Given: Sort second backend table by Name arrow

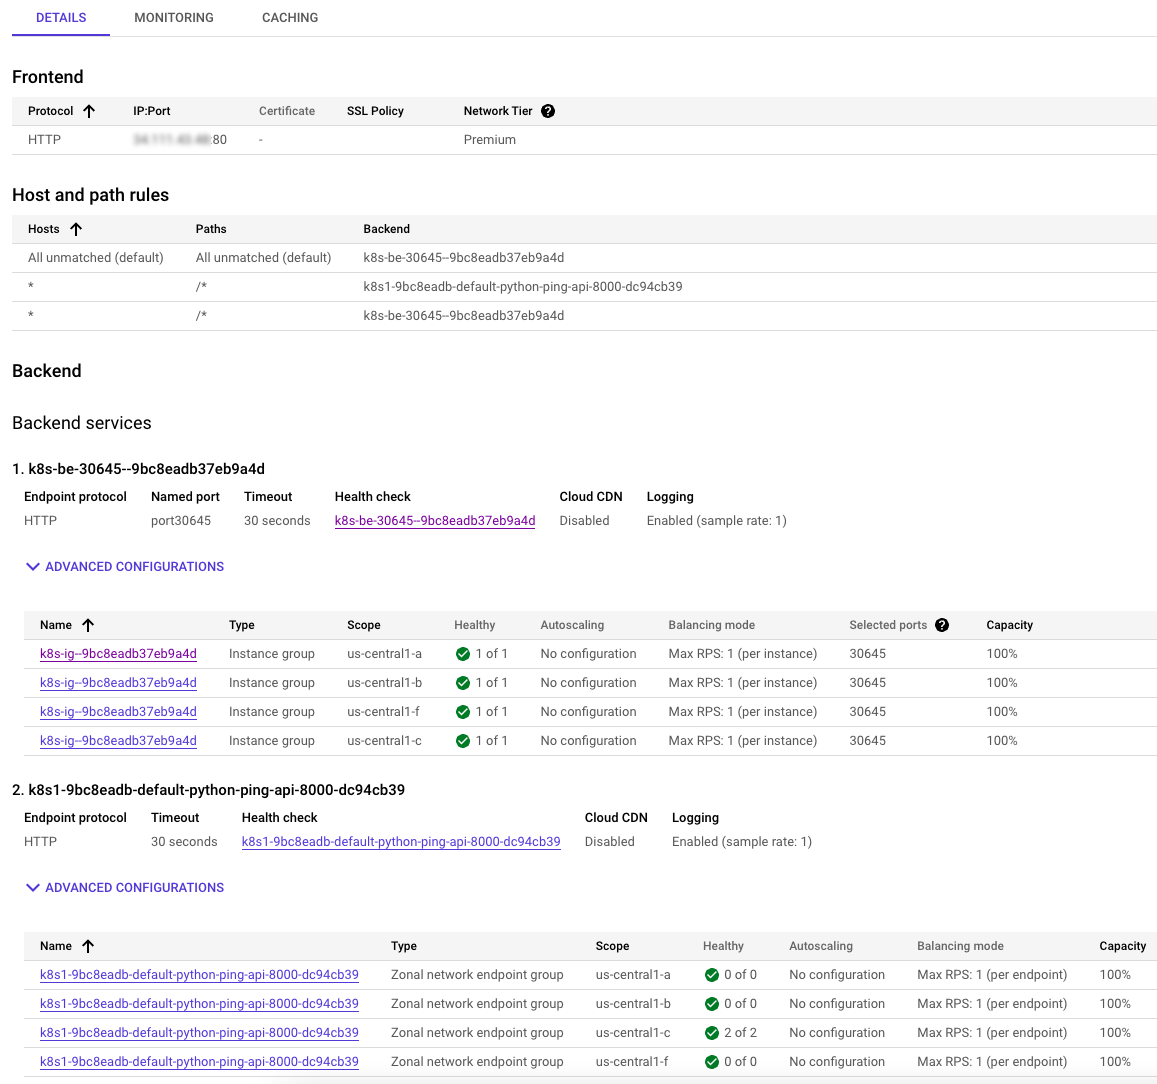Looking at the screenshot, I should click(x=88, y=946).
